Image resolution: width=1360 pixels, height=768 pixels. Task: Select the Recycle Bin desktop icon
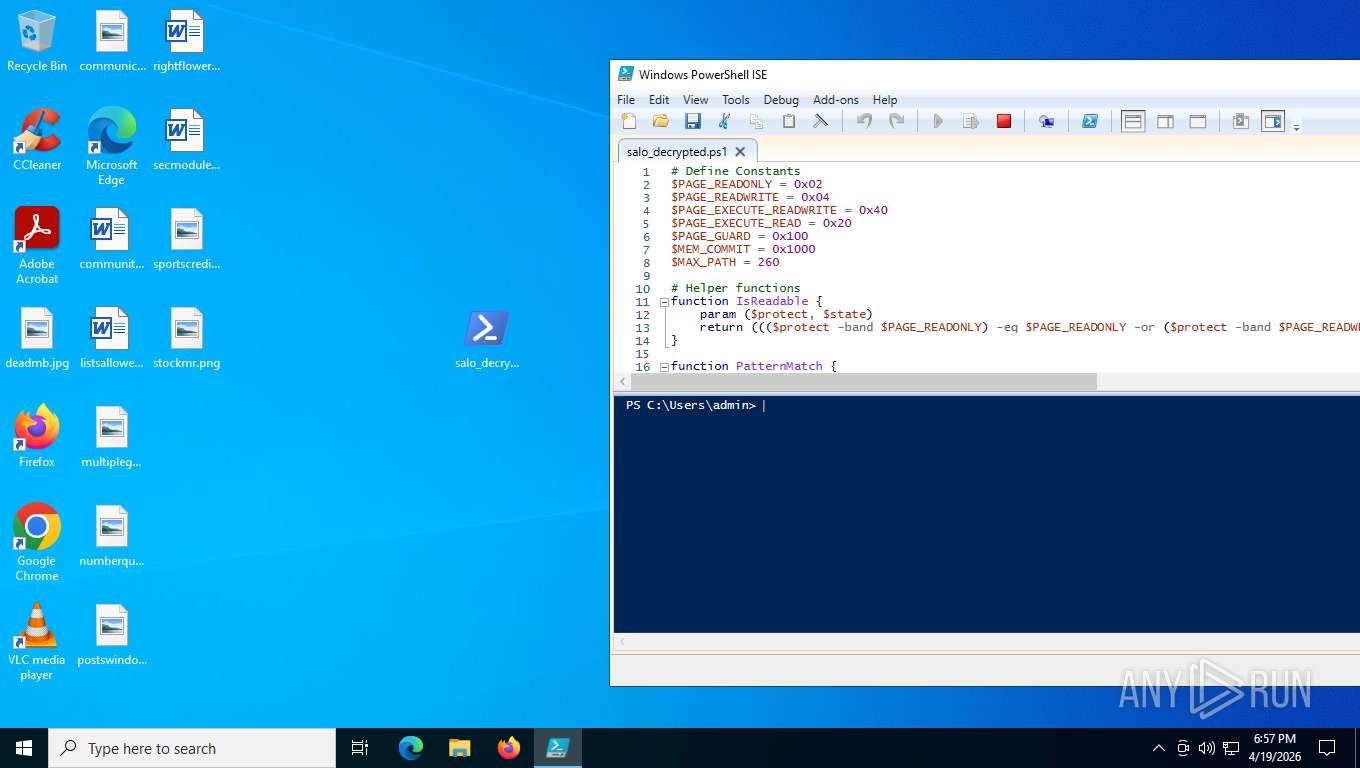coord(37,42)
